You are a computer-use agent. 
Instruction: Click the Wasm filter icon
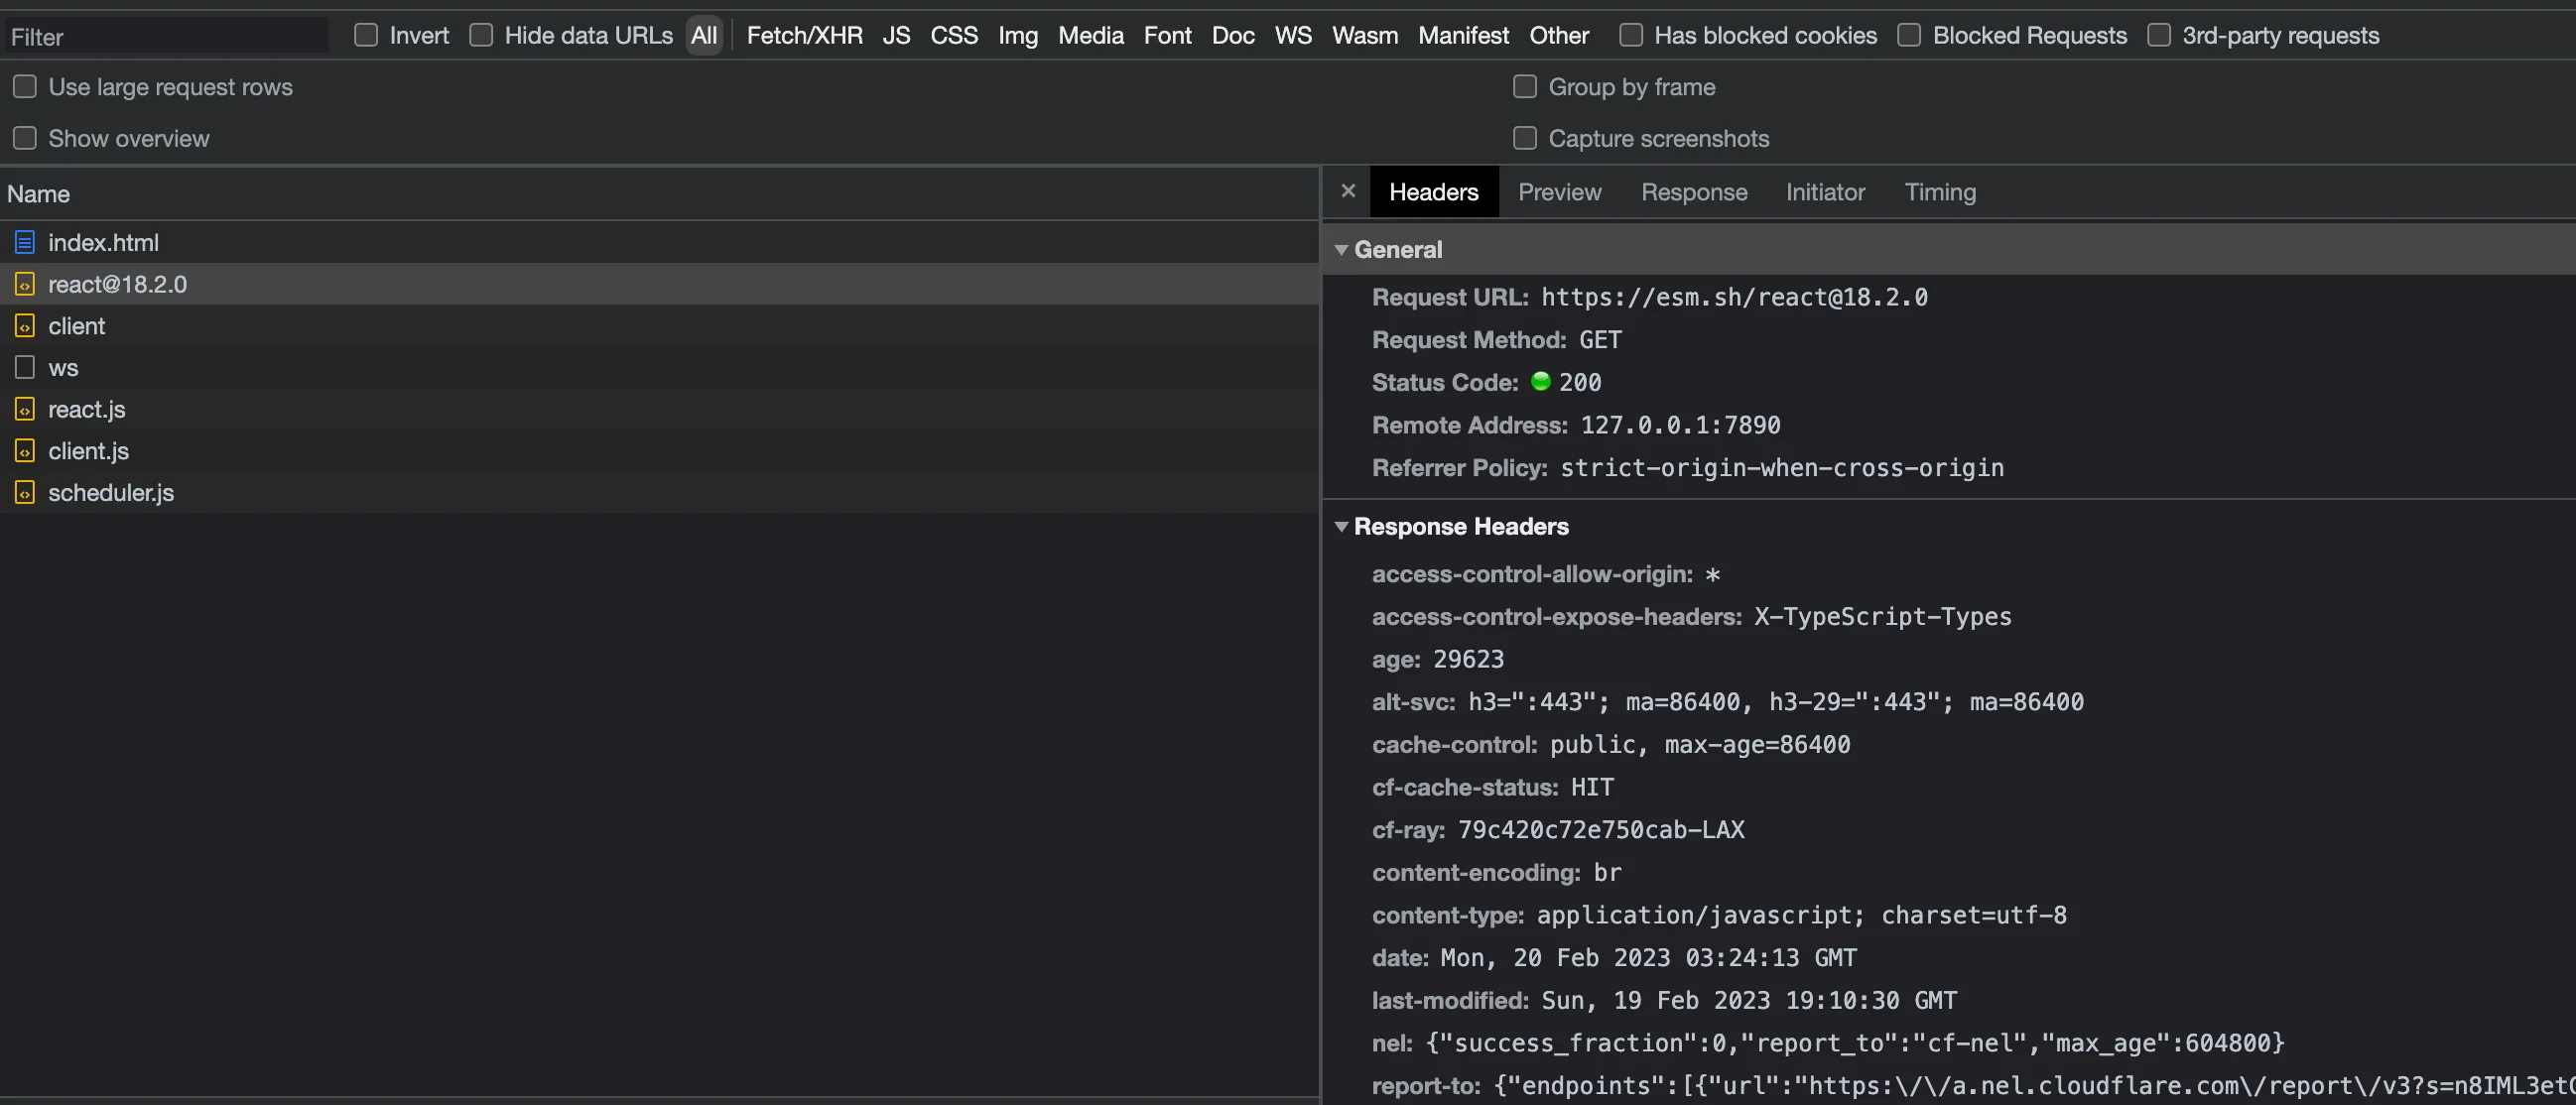tap(1363, 33)
